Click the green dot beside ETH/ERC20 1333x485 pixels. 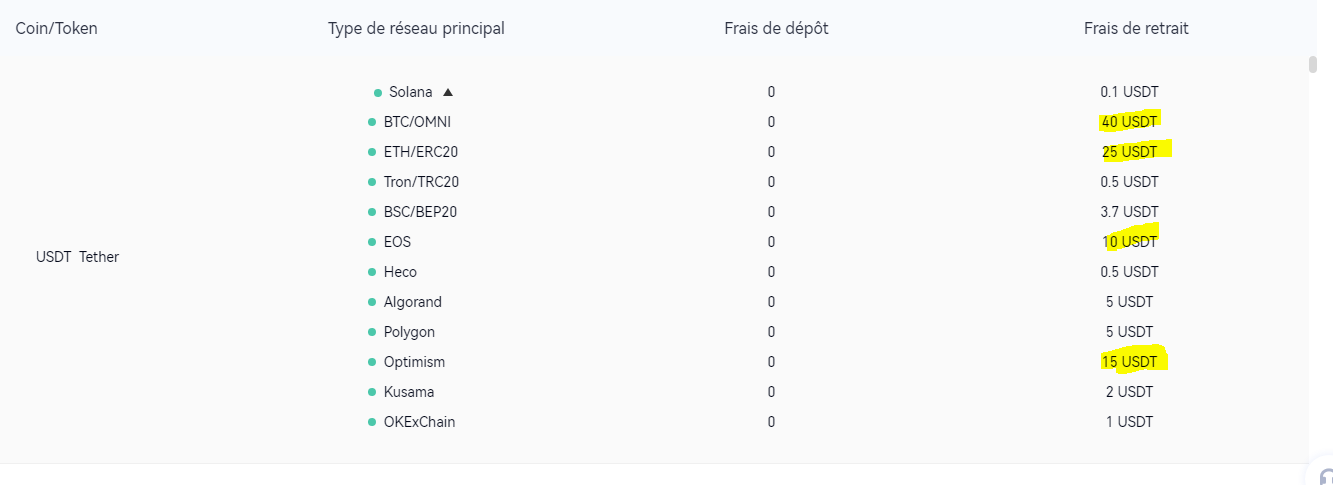click(372, 152)
